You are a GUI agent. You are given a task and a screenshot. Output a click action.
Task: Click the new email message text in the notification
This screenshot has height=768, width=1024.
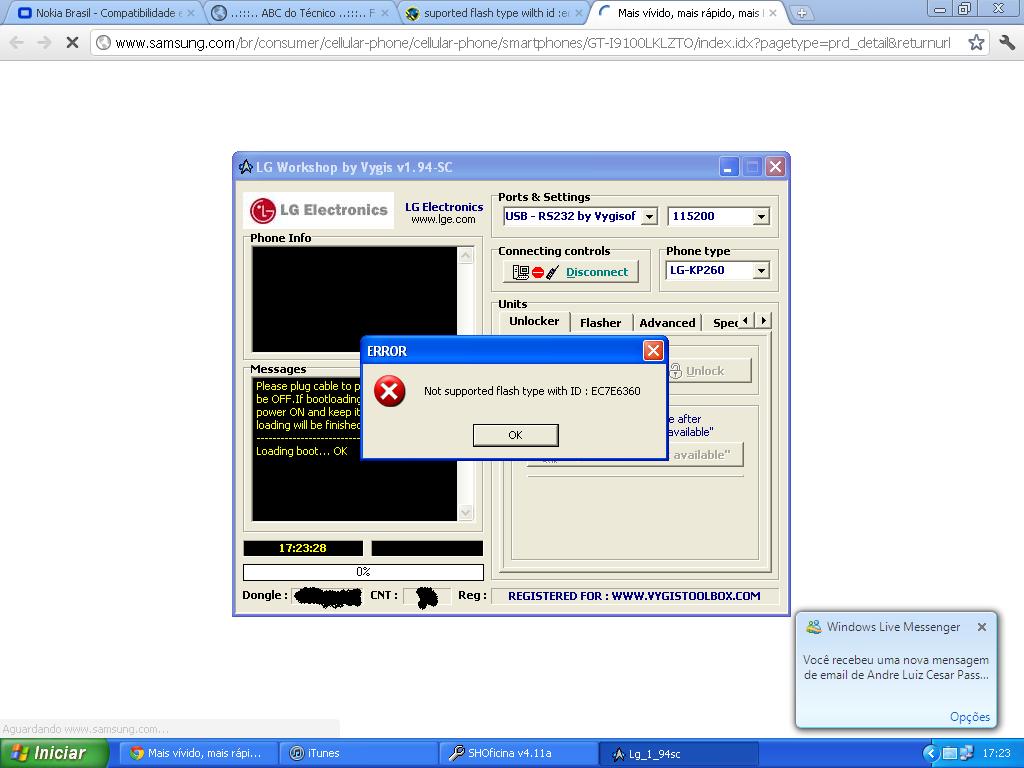896,667
